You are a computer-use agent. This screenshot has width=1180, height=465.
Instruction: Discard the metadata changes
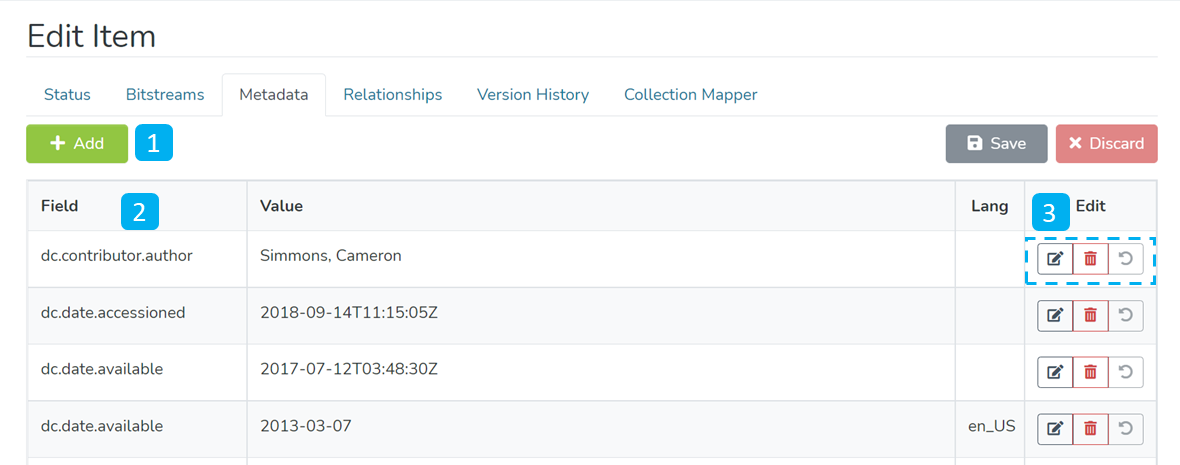point(1106,144)
